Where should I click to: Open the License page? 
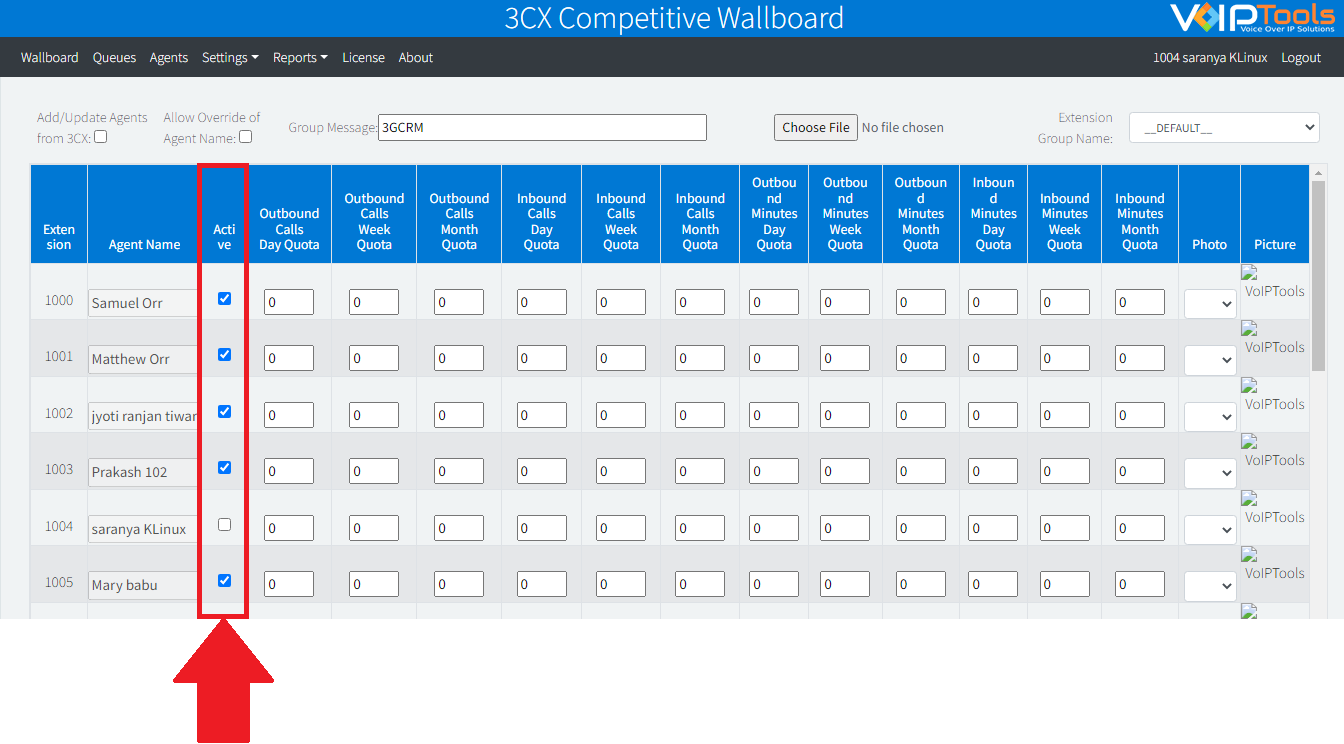tap(363, 58)
